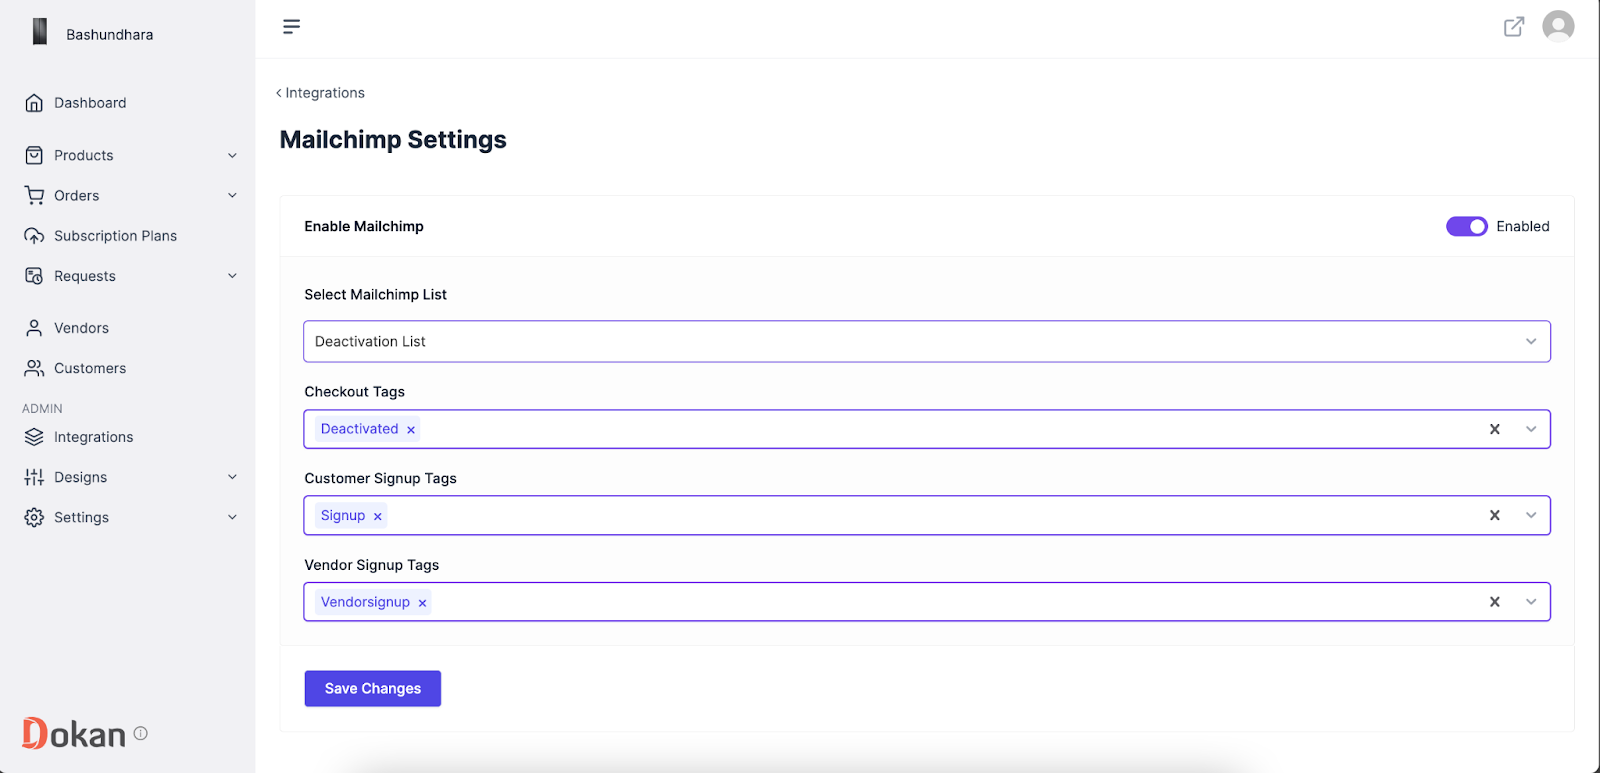Click the Integrations layers icon
Viewport: 1600px width, 773px height.
point(34,437)
